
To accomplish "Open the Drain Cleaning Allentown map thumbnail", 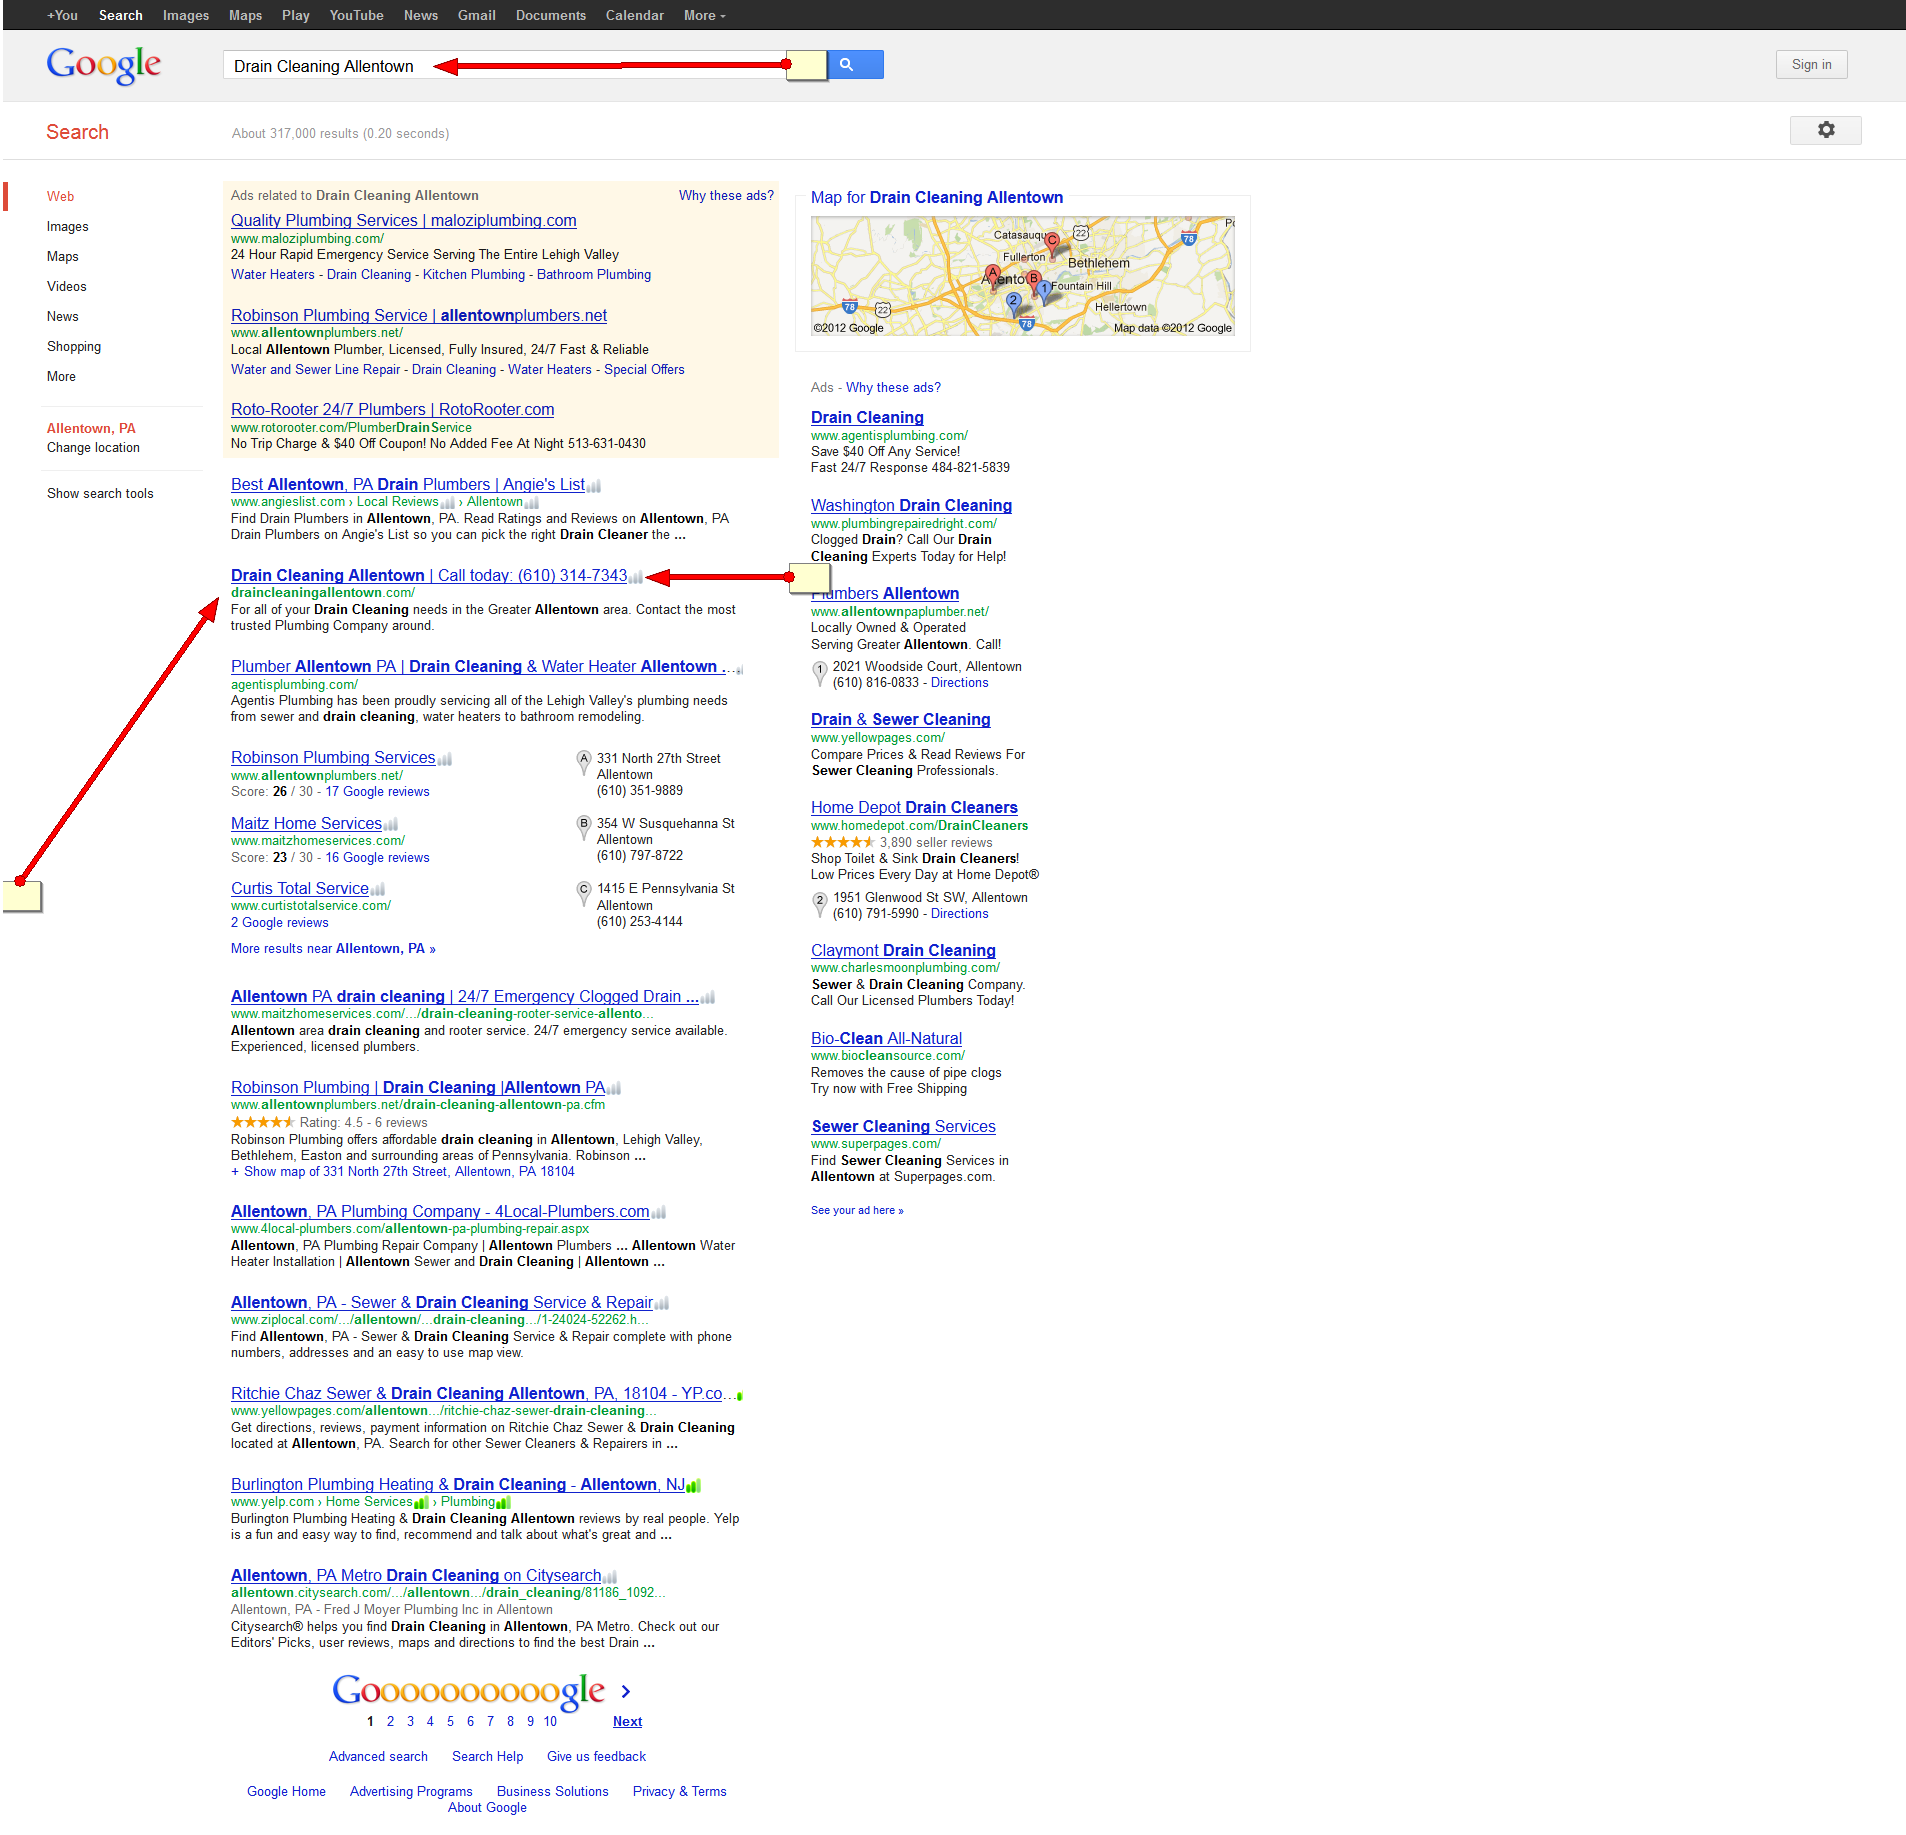I will pos(1023,276).
